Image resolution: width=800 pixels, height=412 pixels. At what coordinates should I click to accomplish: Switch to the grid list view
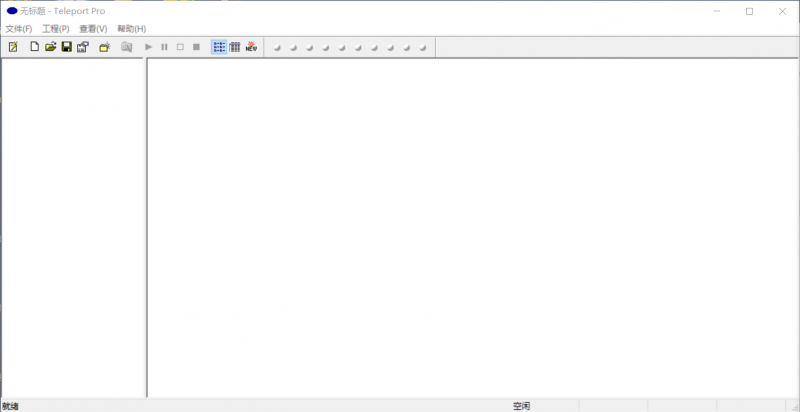[x=235, y=47]
